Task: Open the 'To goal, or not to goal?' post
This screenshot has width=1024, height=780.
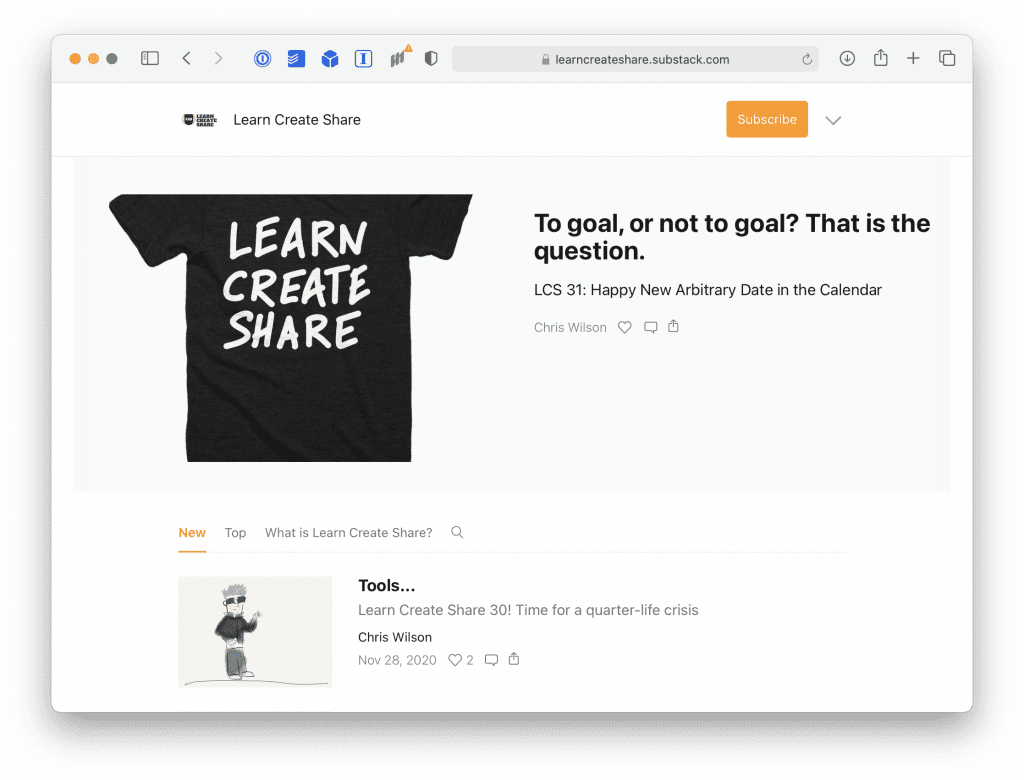Action: [732, 237]
